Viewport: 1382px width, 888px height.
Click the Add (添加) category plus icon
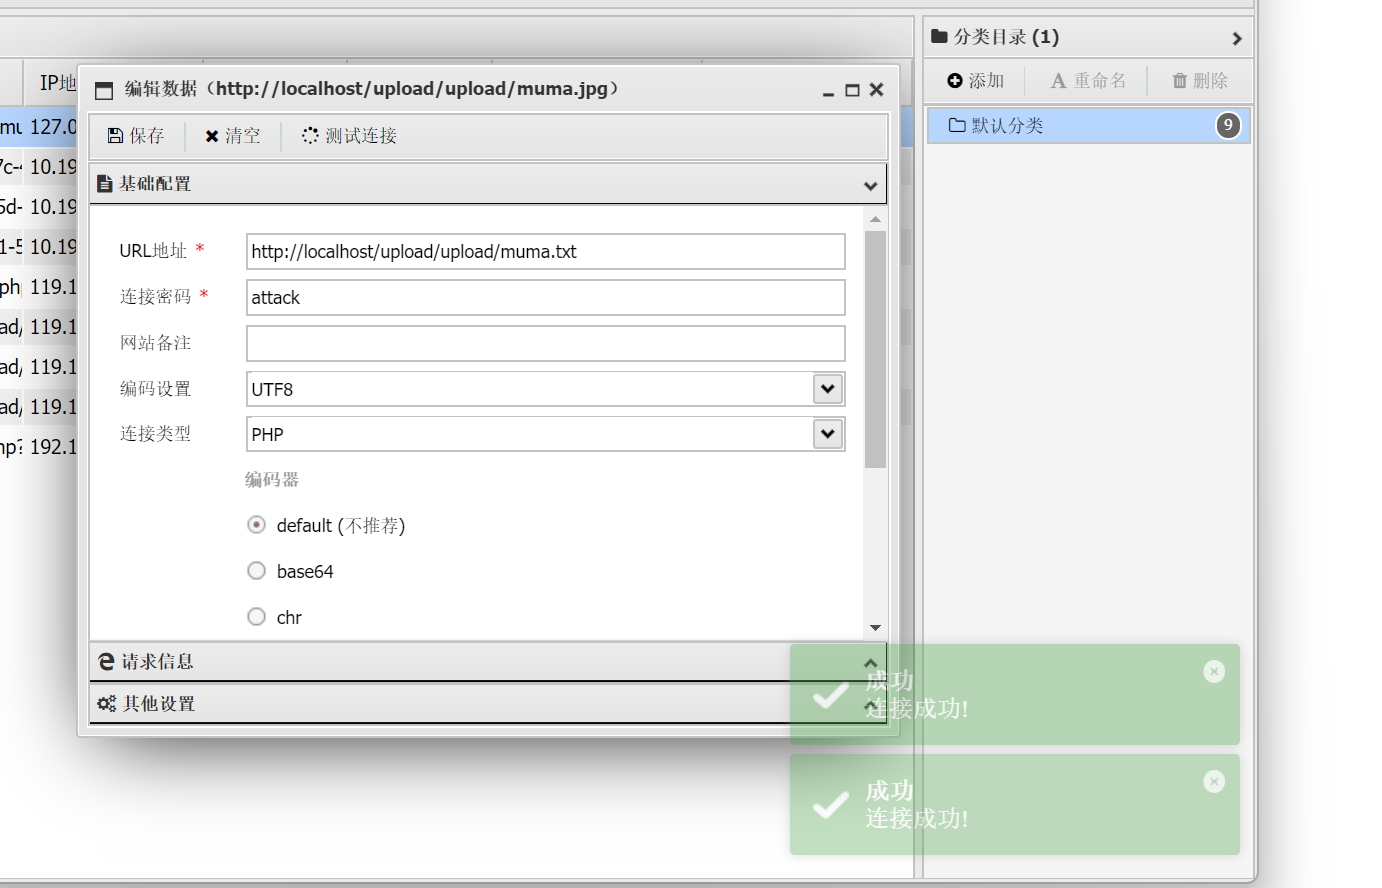click(955, 81)
